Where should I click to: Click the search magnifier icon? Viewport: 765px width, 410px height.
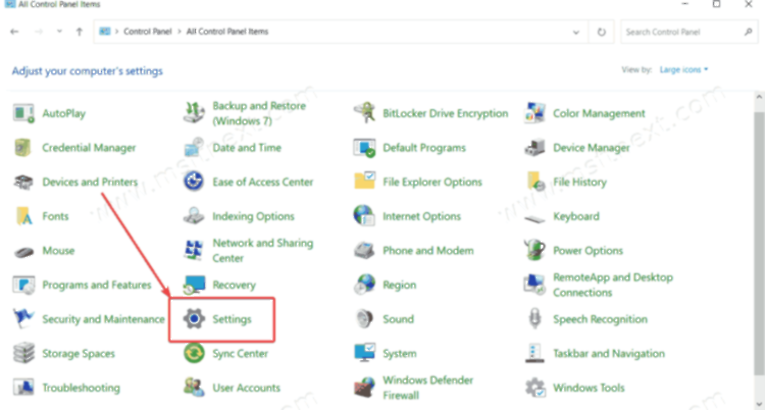click(748, 32)
